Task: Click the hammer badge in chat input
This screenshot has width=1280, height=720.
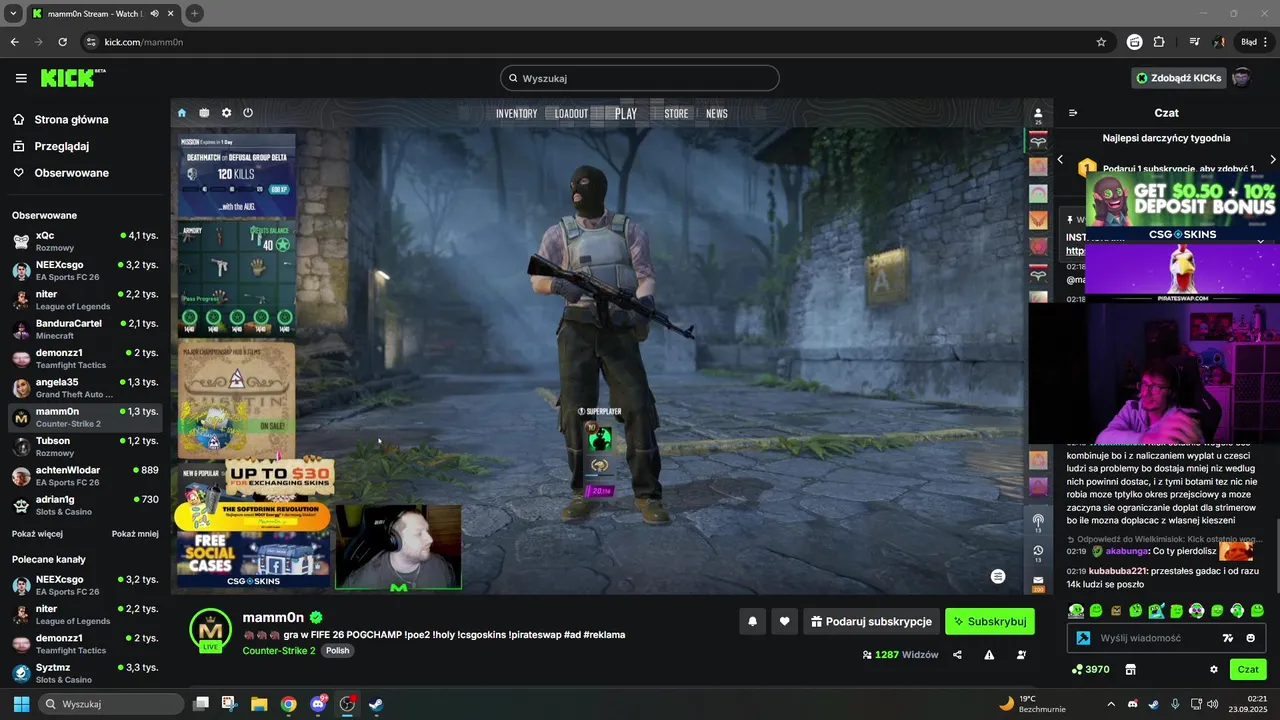Action: (1083, 638)
